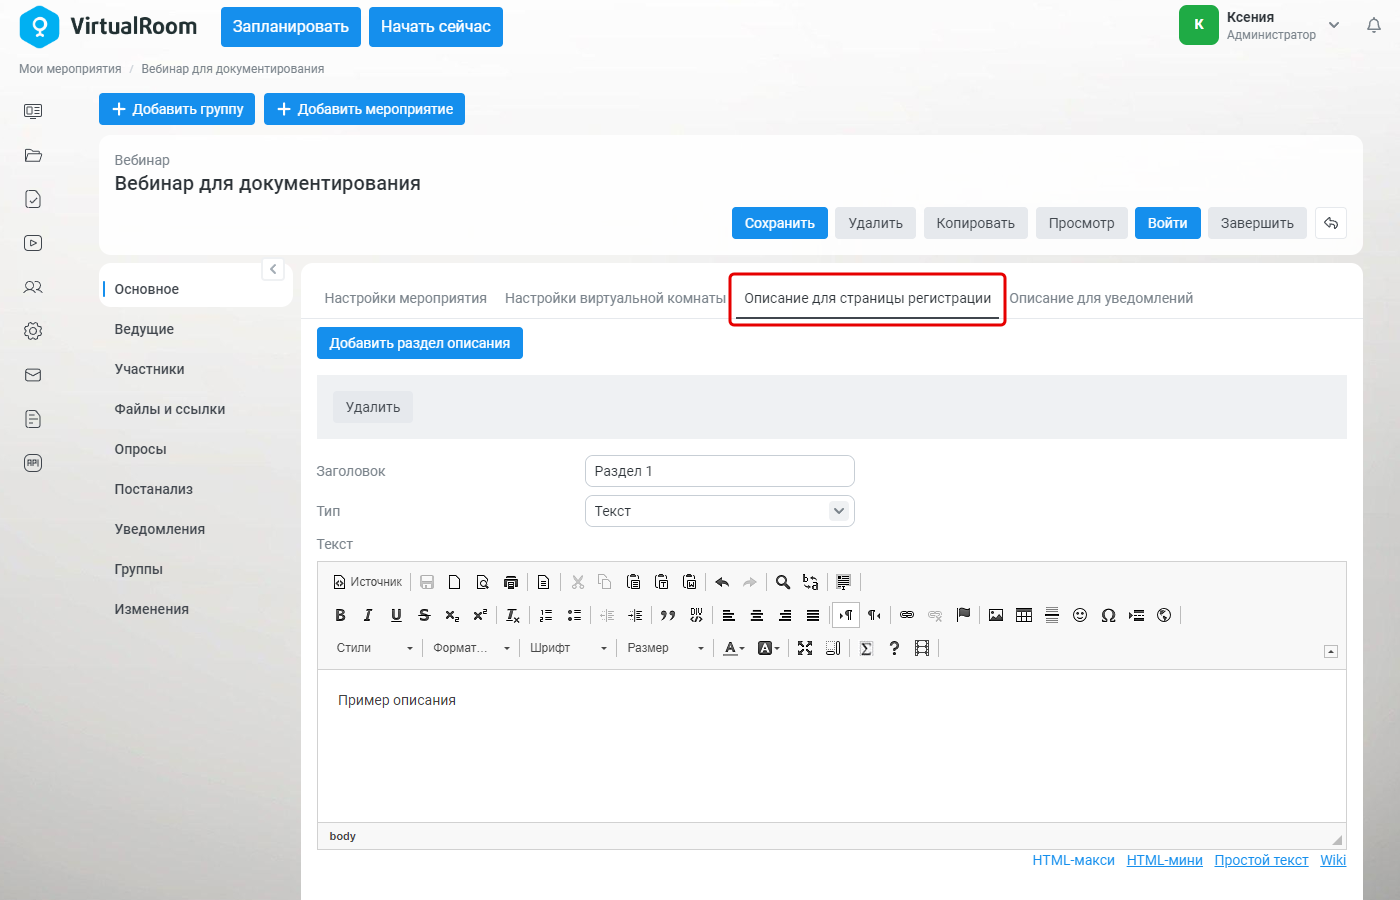Open the Тип dropdown showing Текст
Image resolution: width=1400 pixels, height=900 pixels.
pos(719,511)
